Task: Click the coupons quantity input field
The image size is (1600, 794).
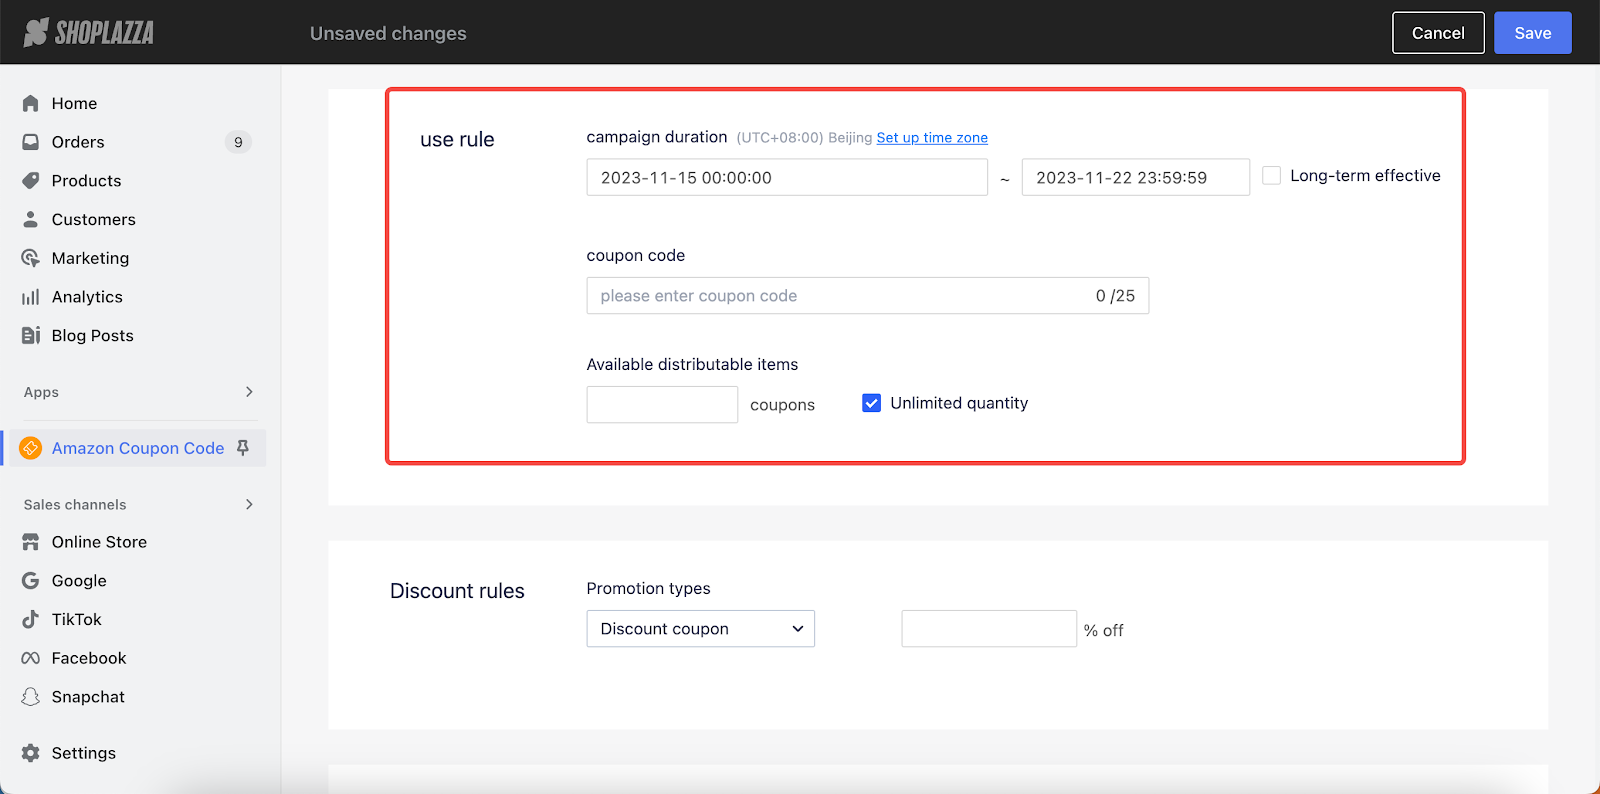Action: click(x=662, y=405)
